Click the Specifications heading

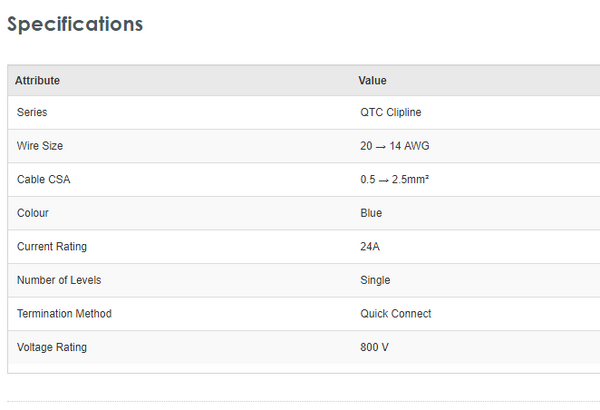tap(75, 24)
